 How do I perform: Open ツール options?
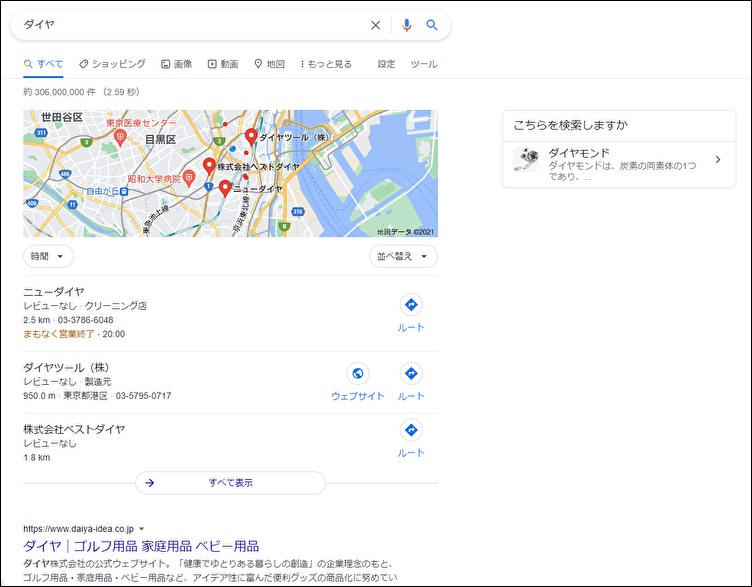coord(424,64)
